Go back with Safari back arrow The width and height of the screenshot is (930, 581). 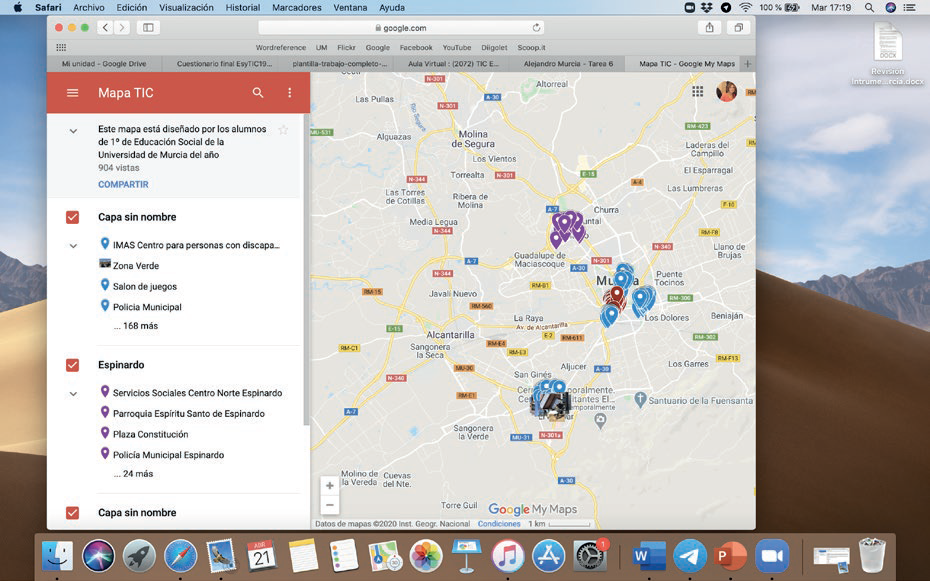tap(105, 27)
